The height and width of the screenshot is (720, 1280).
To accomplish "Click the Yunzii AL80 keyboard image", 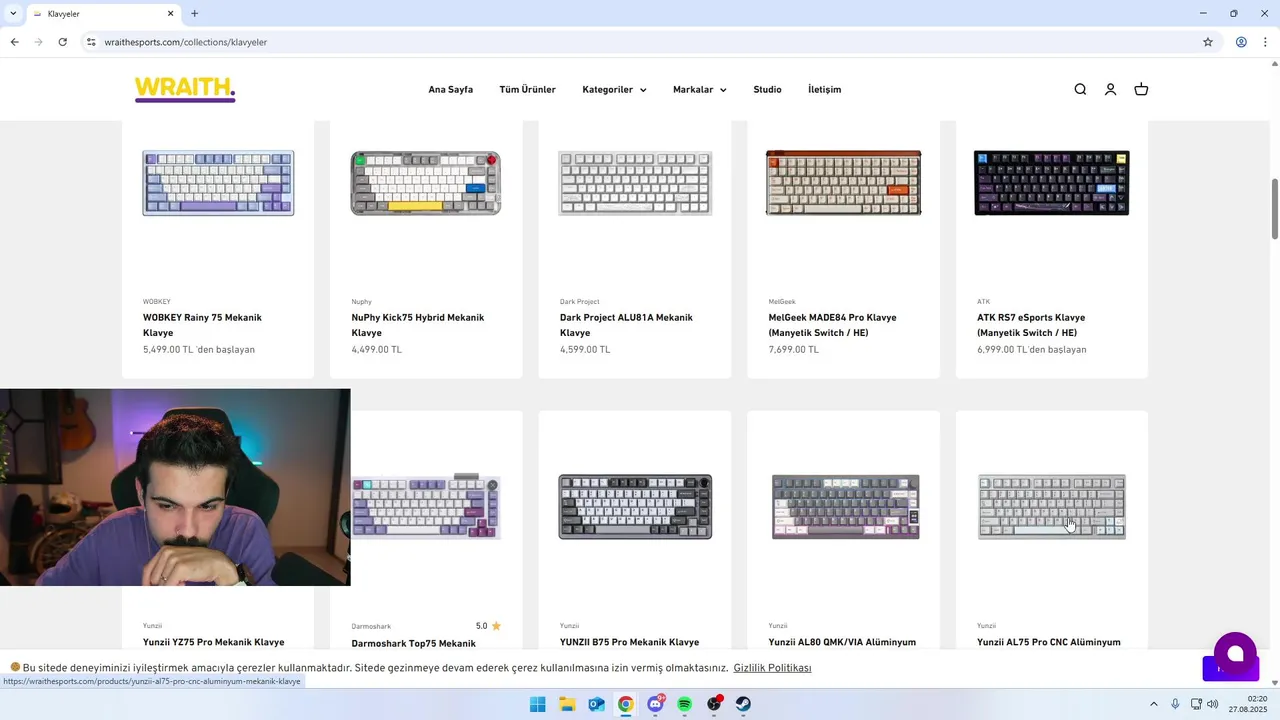I will pos(846,506).
